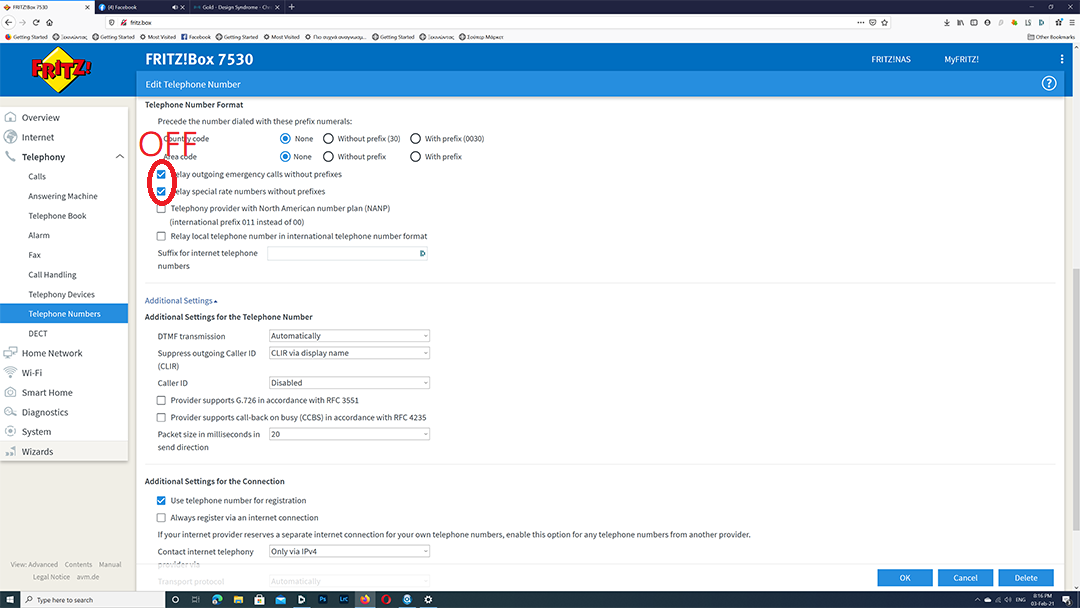
Task: Switch to the Facebook browser tab
Action: (141, 7)
